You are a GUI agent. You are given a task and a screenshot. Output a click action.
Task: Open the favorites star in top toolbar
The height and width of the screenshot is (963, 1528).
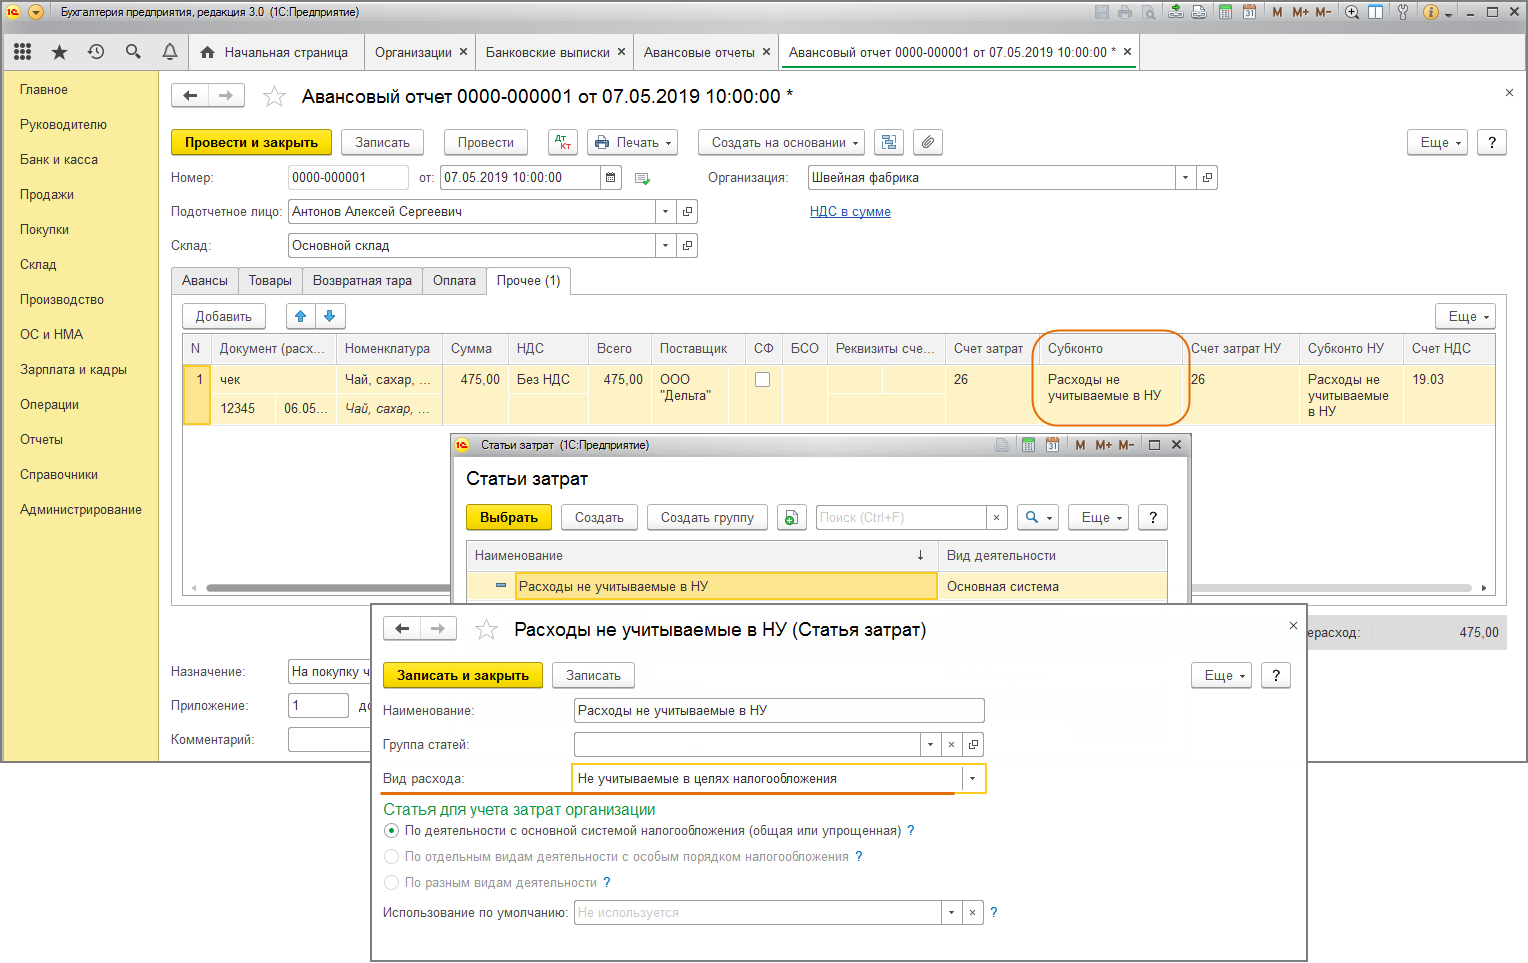click(x=59, y=52)
